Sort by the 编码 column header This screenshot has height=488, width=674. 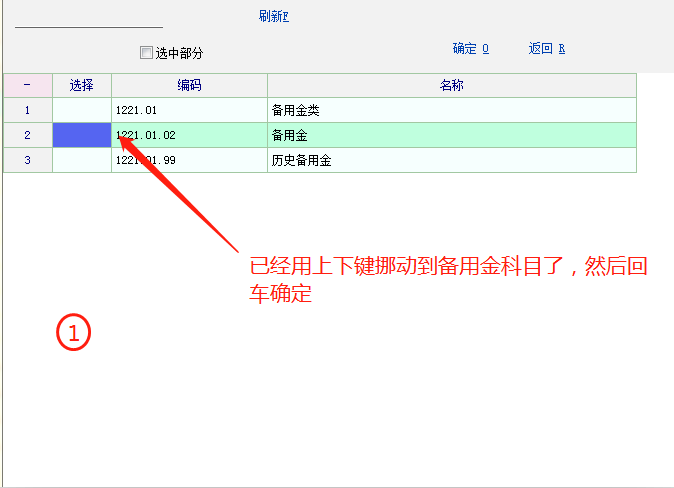coord(189,85)
